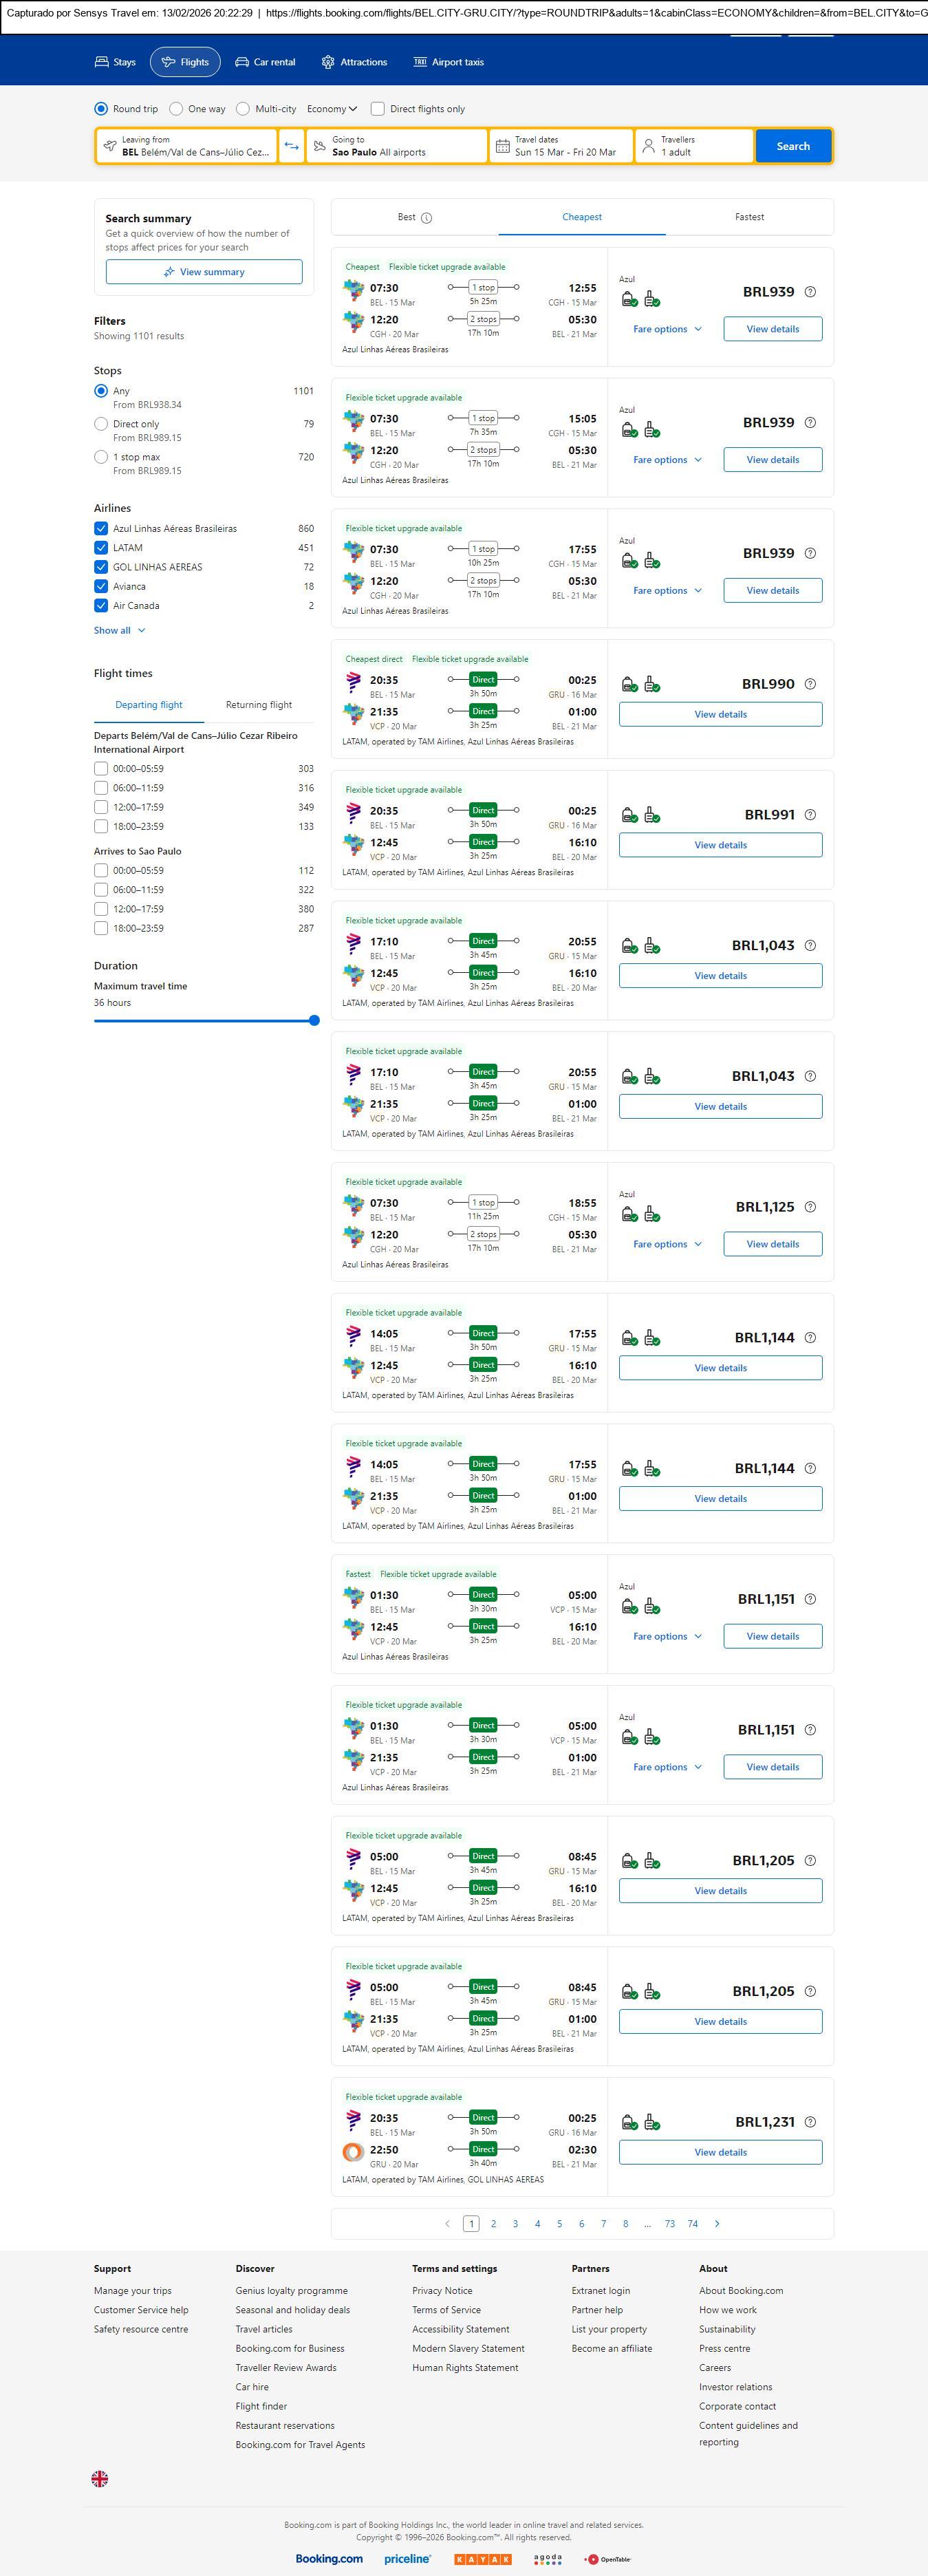Click the next page arrow in pagination
The image size is (928, 2576).
pos(717,2223)
